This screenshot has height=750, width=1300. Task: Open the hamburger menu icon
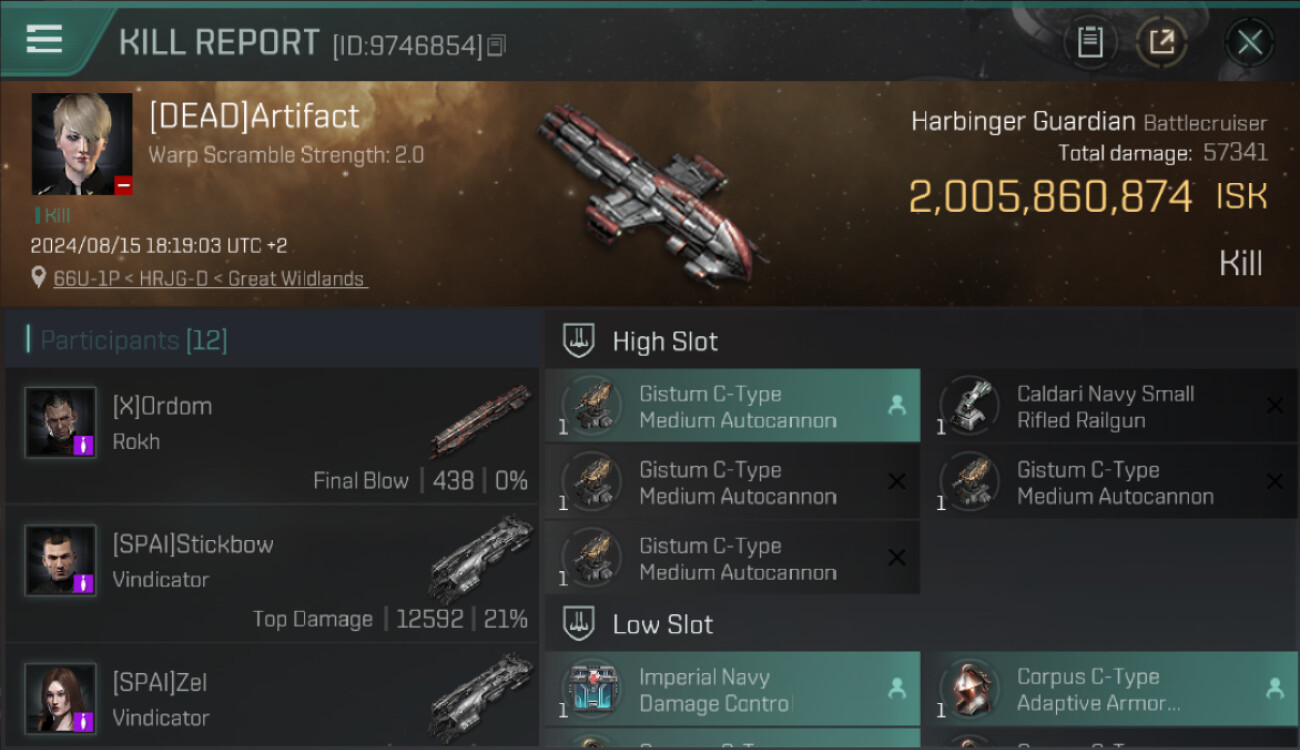point(44,40)
